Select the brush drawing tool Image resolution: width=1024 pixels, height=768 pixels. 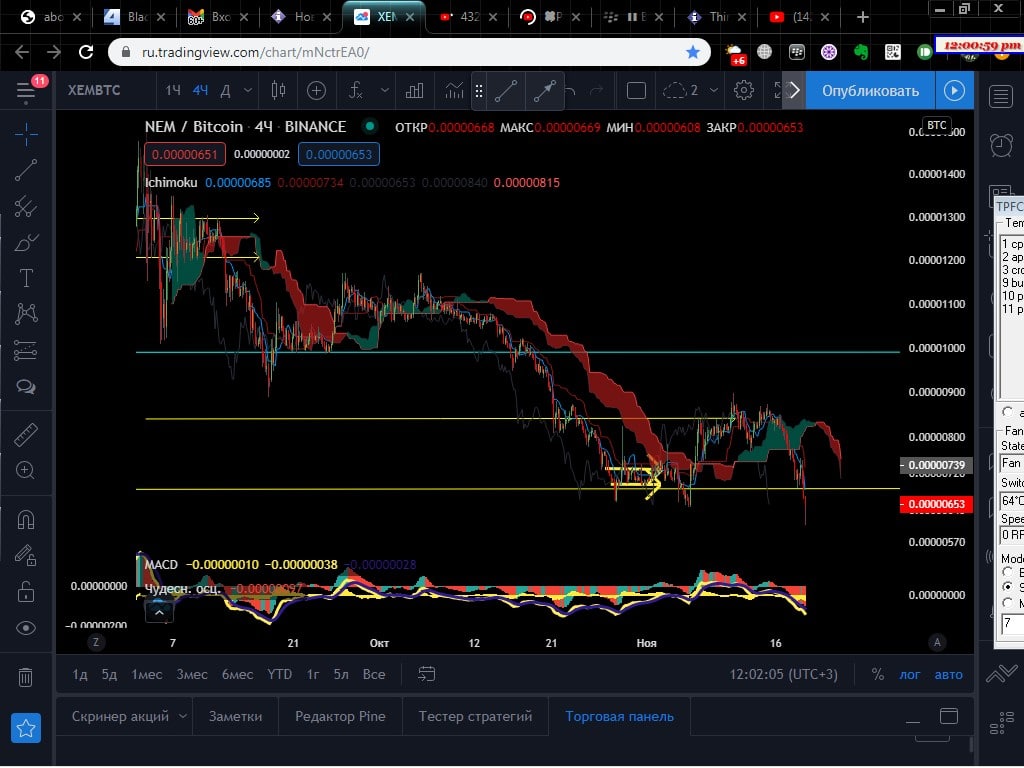[x=26, y=243]
